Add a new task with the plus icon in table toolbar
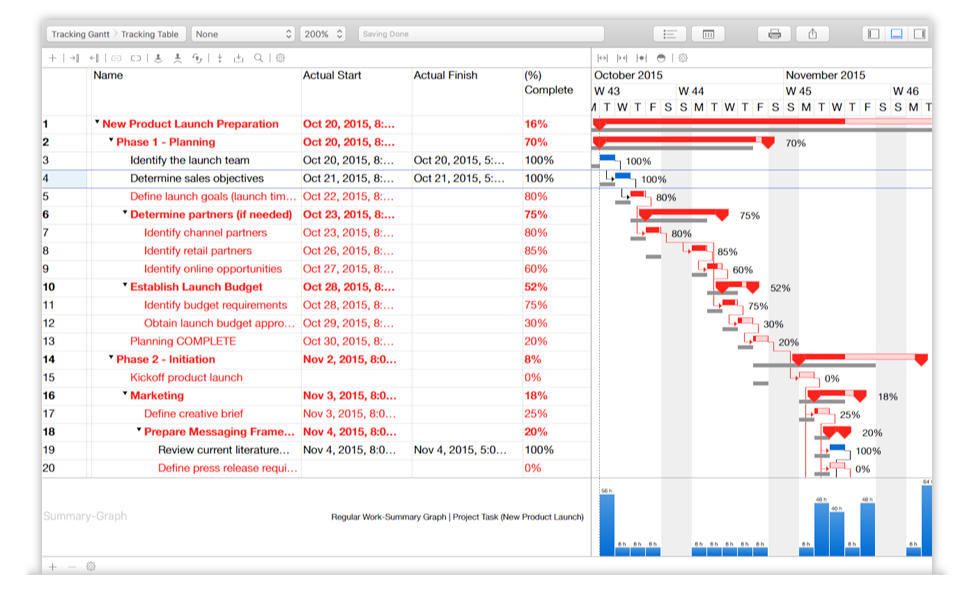This screenshot has height=615, width=973. tap(53, 58)
